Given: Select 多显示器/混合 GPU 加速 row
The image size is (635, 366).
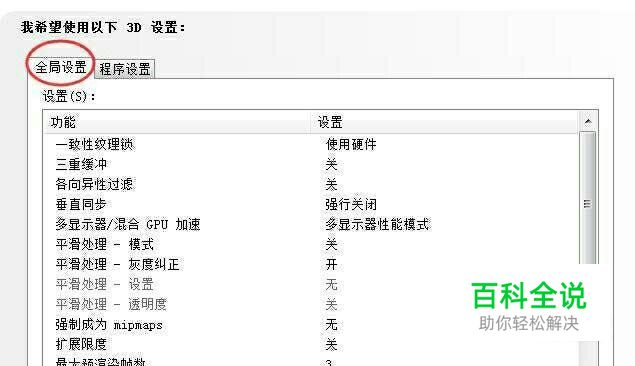Looking at the screenshot, I should click(311, 224).
